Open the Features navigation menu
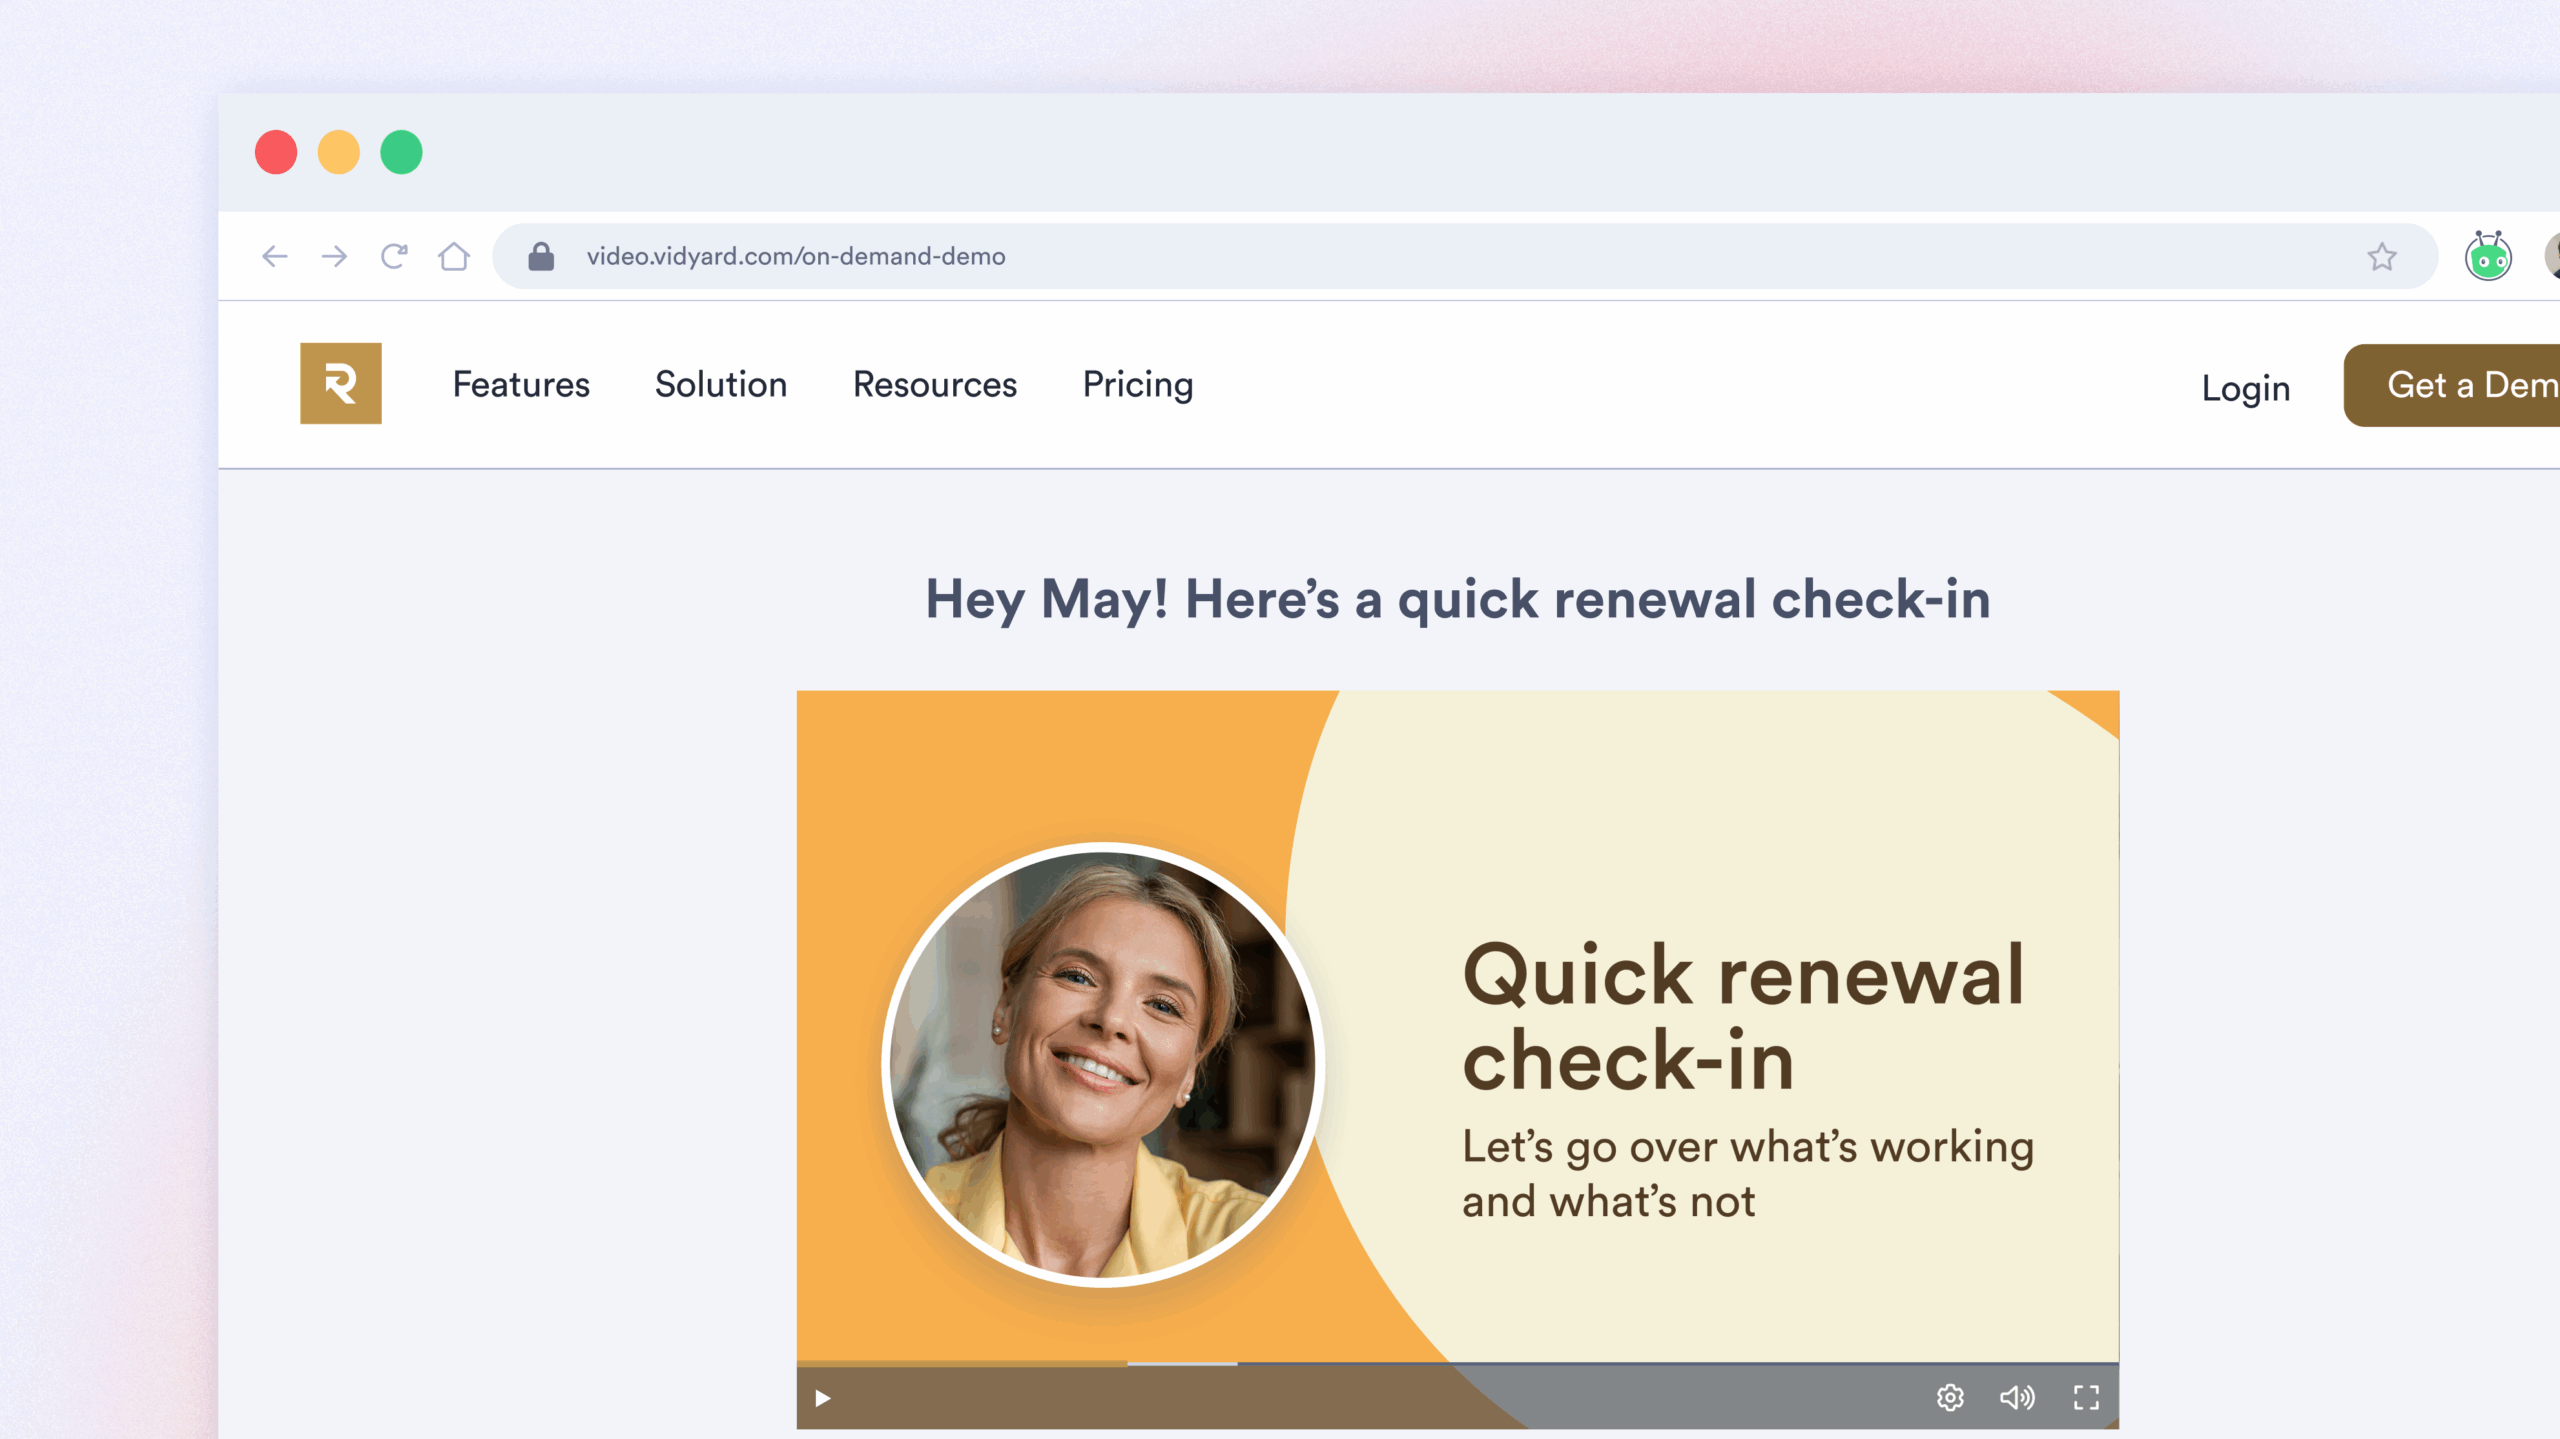The width and height of the screenshot is (2560, 1439). (521, 385)
